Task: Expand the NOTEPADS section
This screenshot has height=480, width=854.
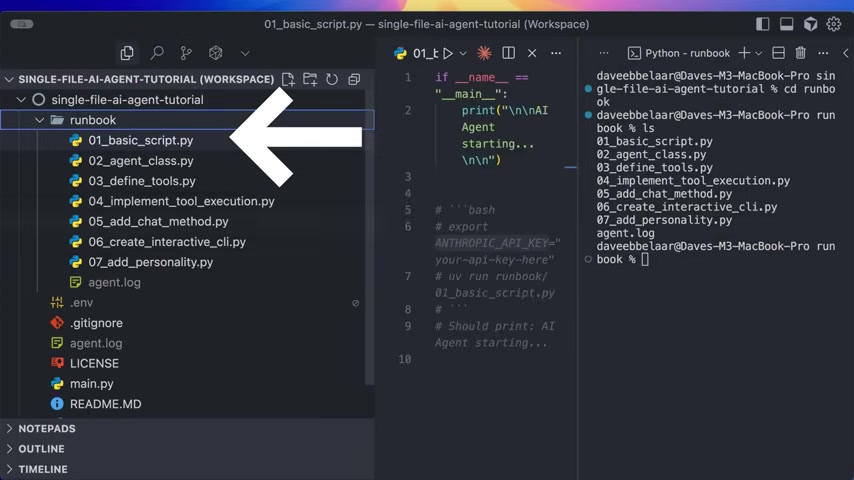Action: click(47, 429)
